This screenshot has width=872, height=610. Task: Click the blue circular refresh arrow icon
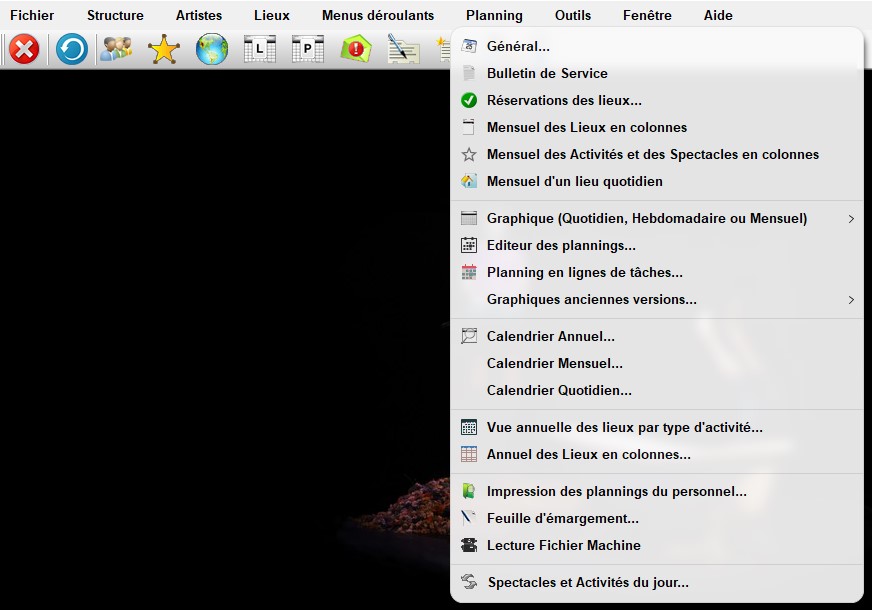72,49
